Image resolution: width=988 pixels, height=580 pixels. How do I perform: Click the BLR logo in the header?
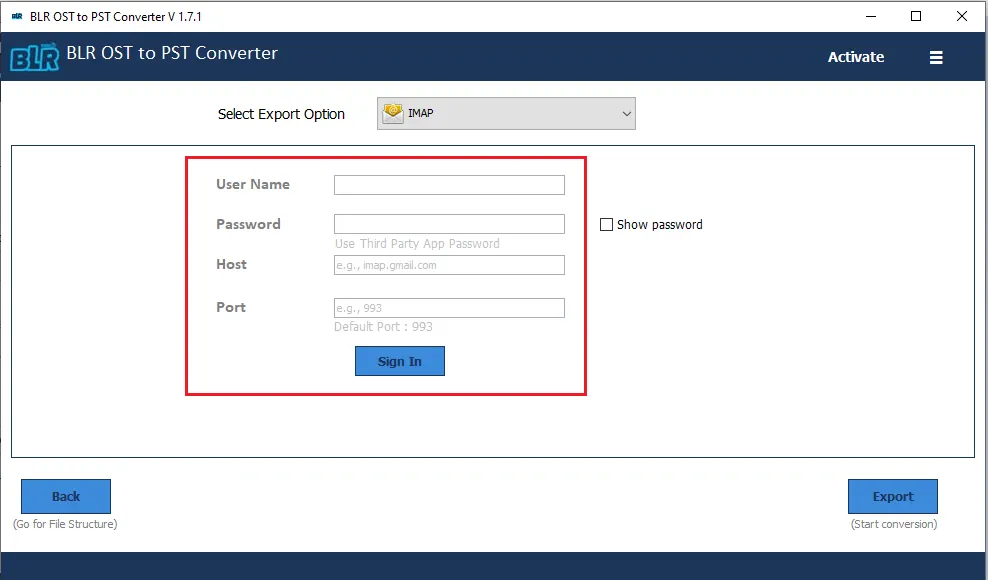point(37,55)
